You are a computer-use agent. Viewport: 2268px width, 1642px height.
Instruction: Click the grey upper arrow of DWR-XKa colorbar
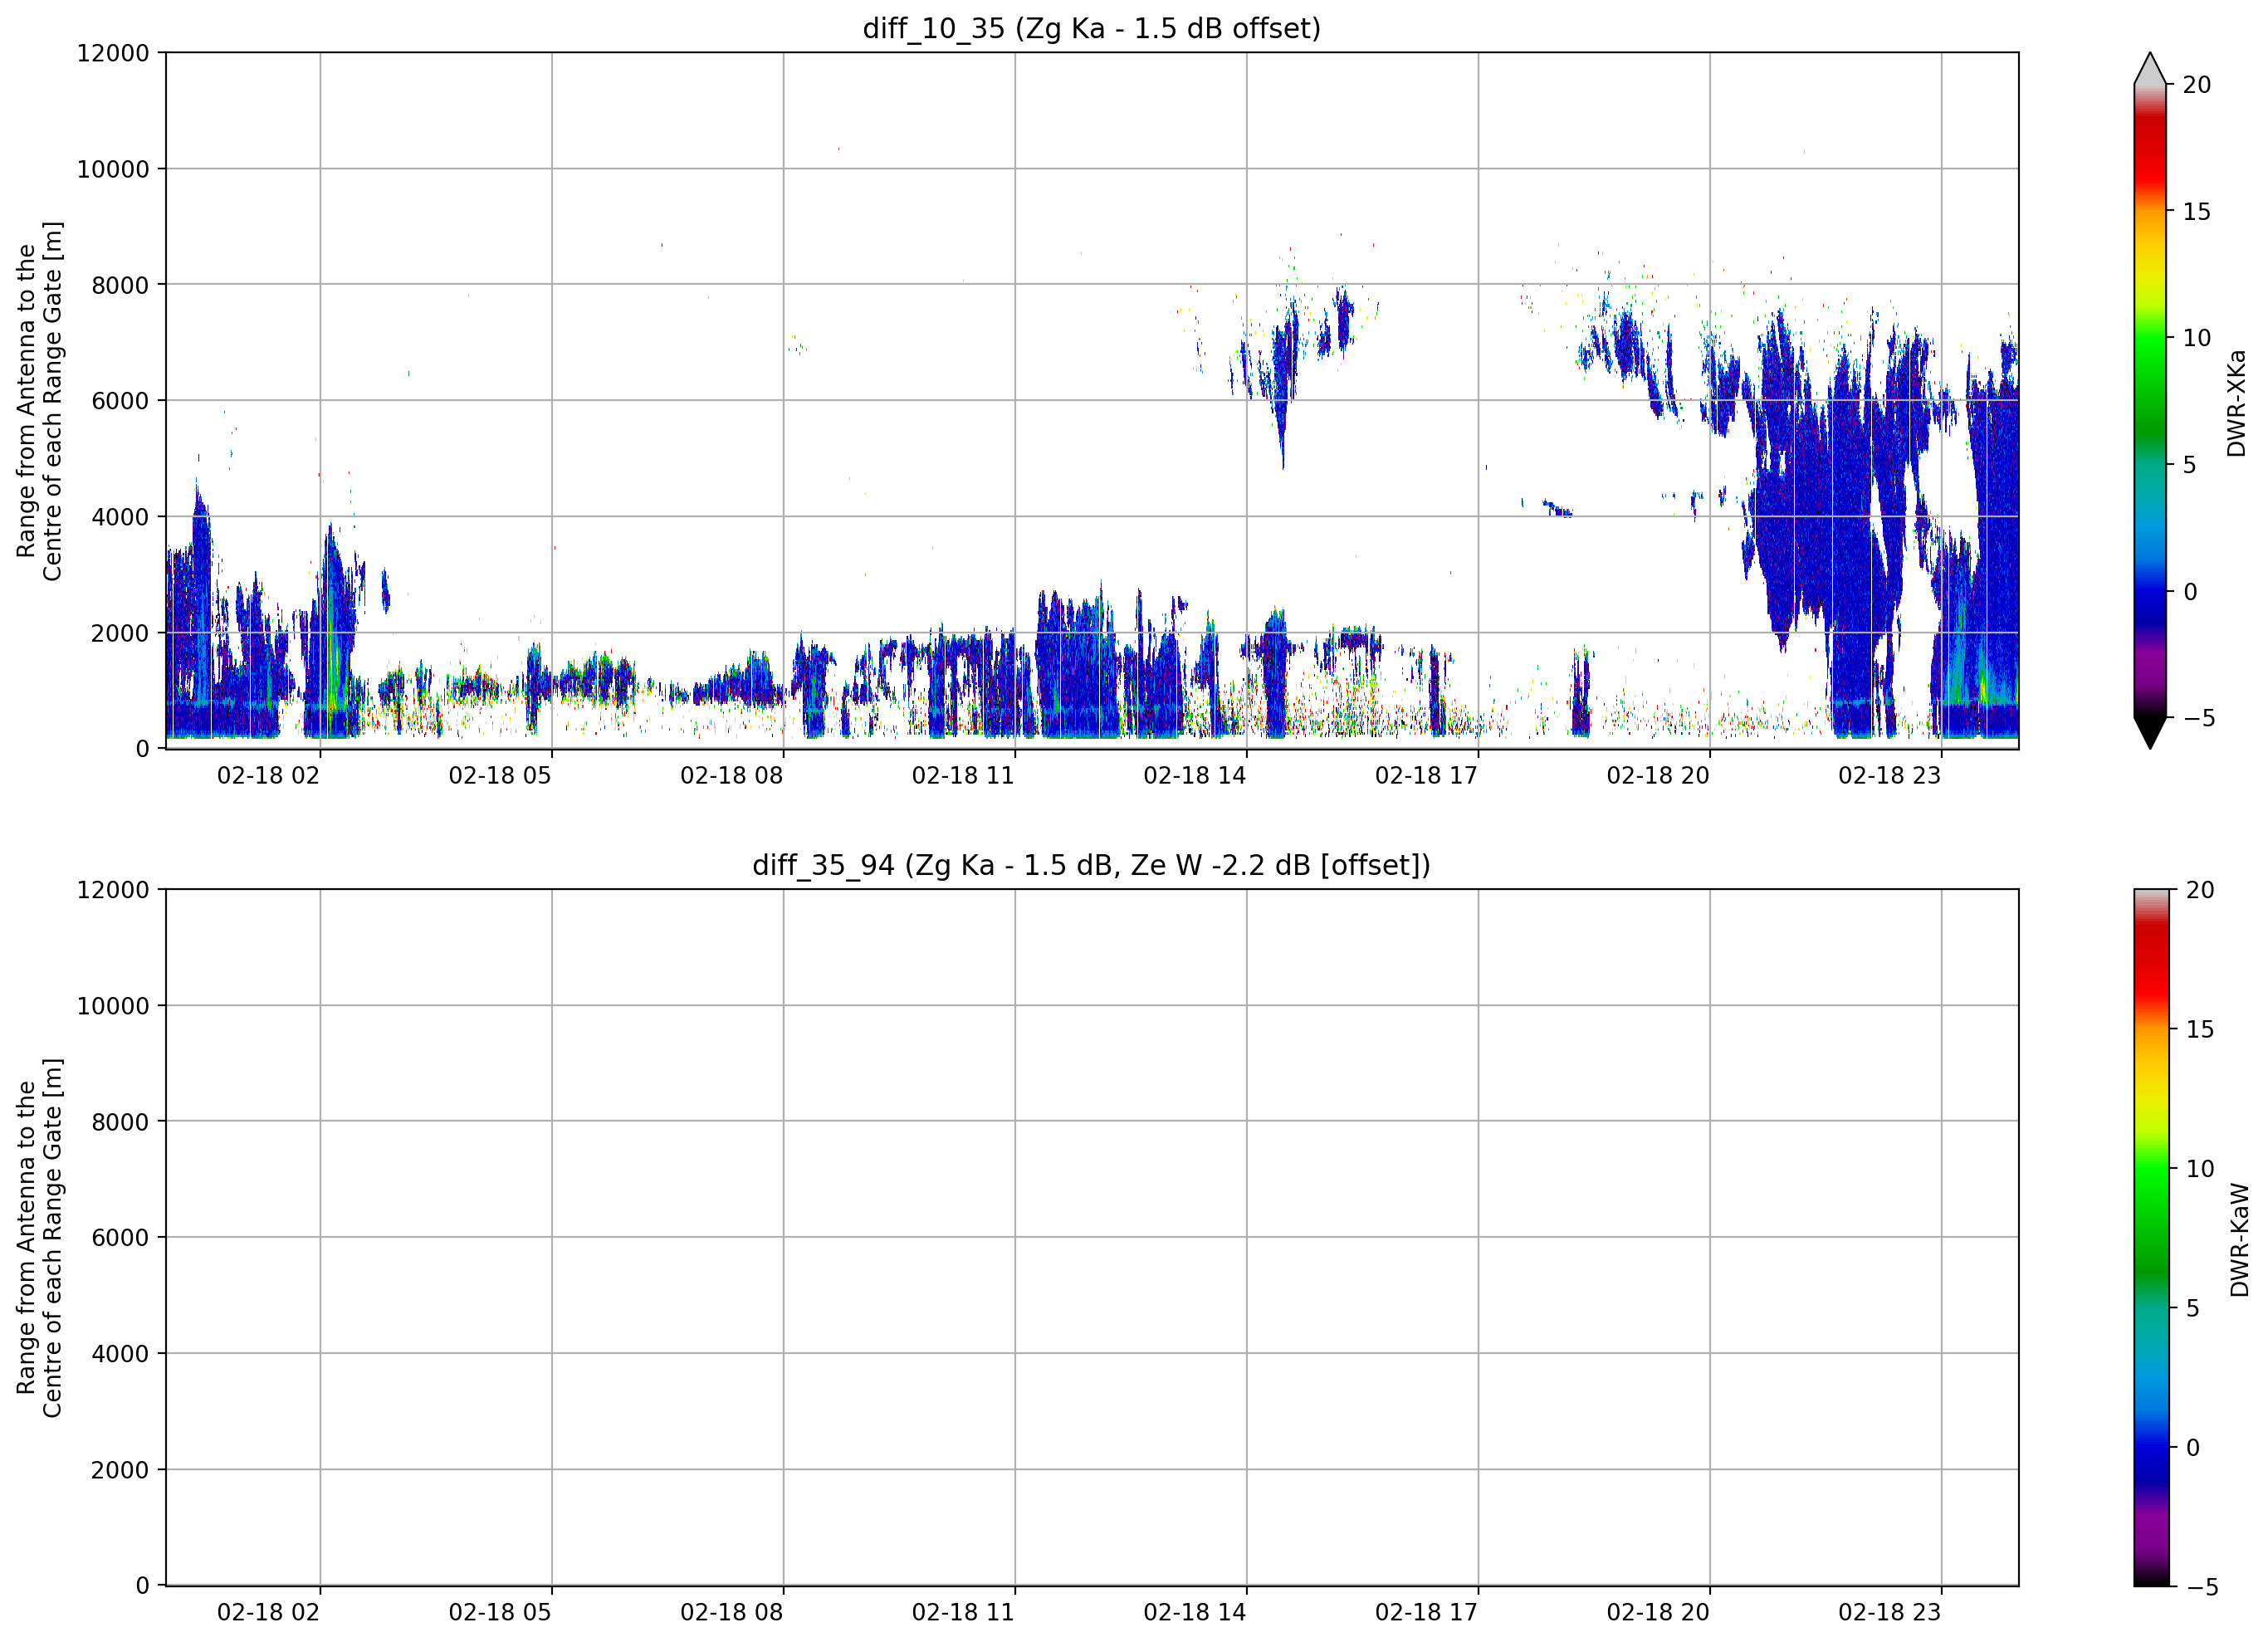(2149, 68)
